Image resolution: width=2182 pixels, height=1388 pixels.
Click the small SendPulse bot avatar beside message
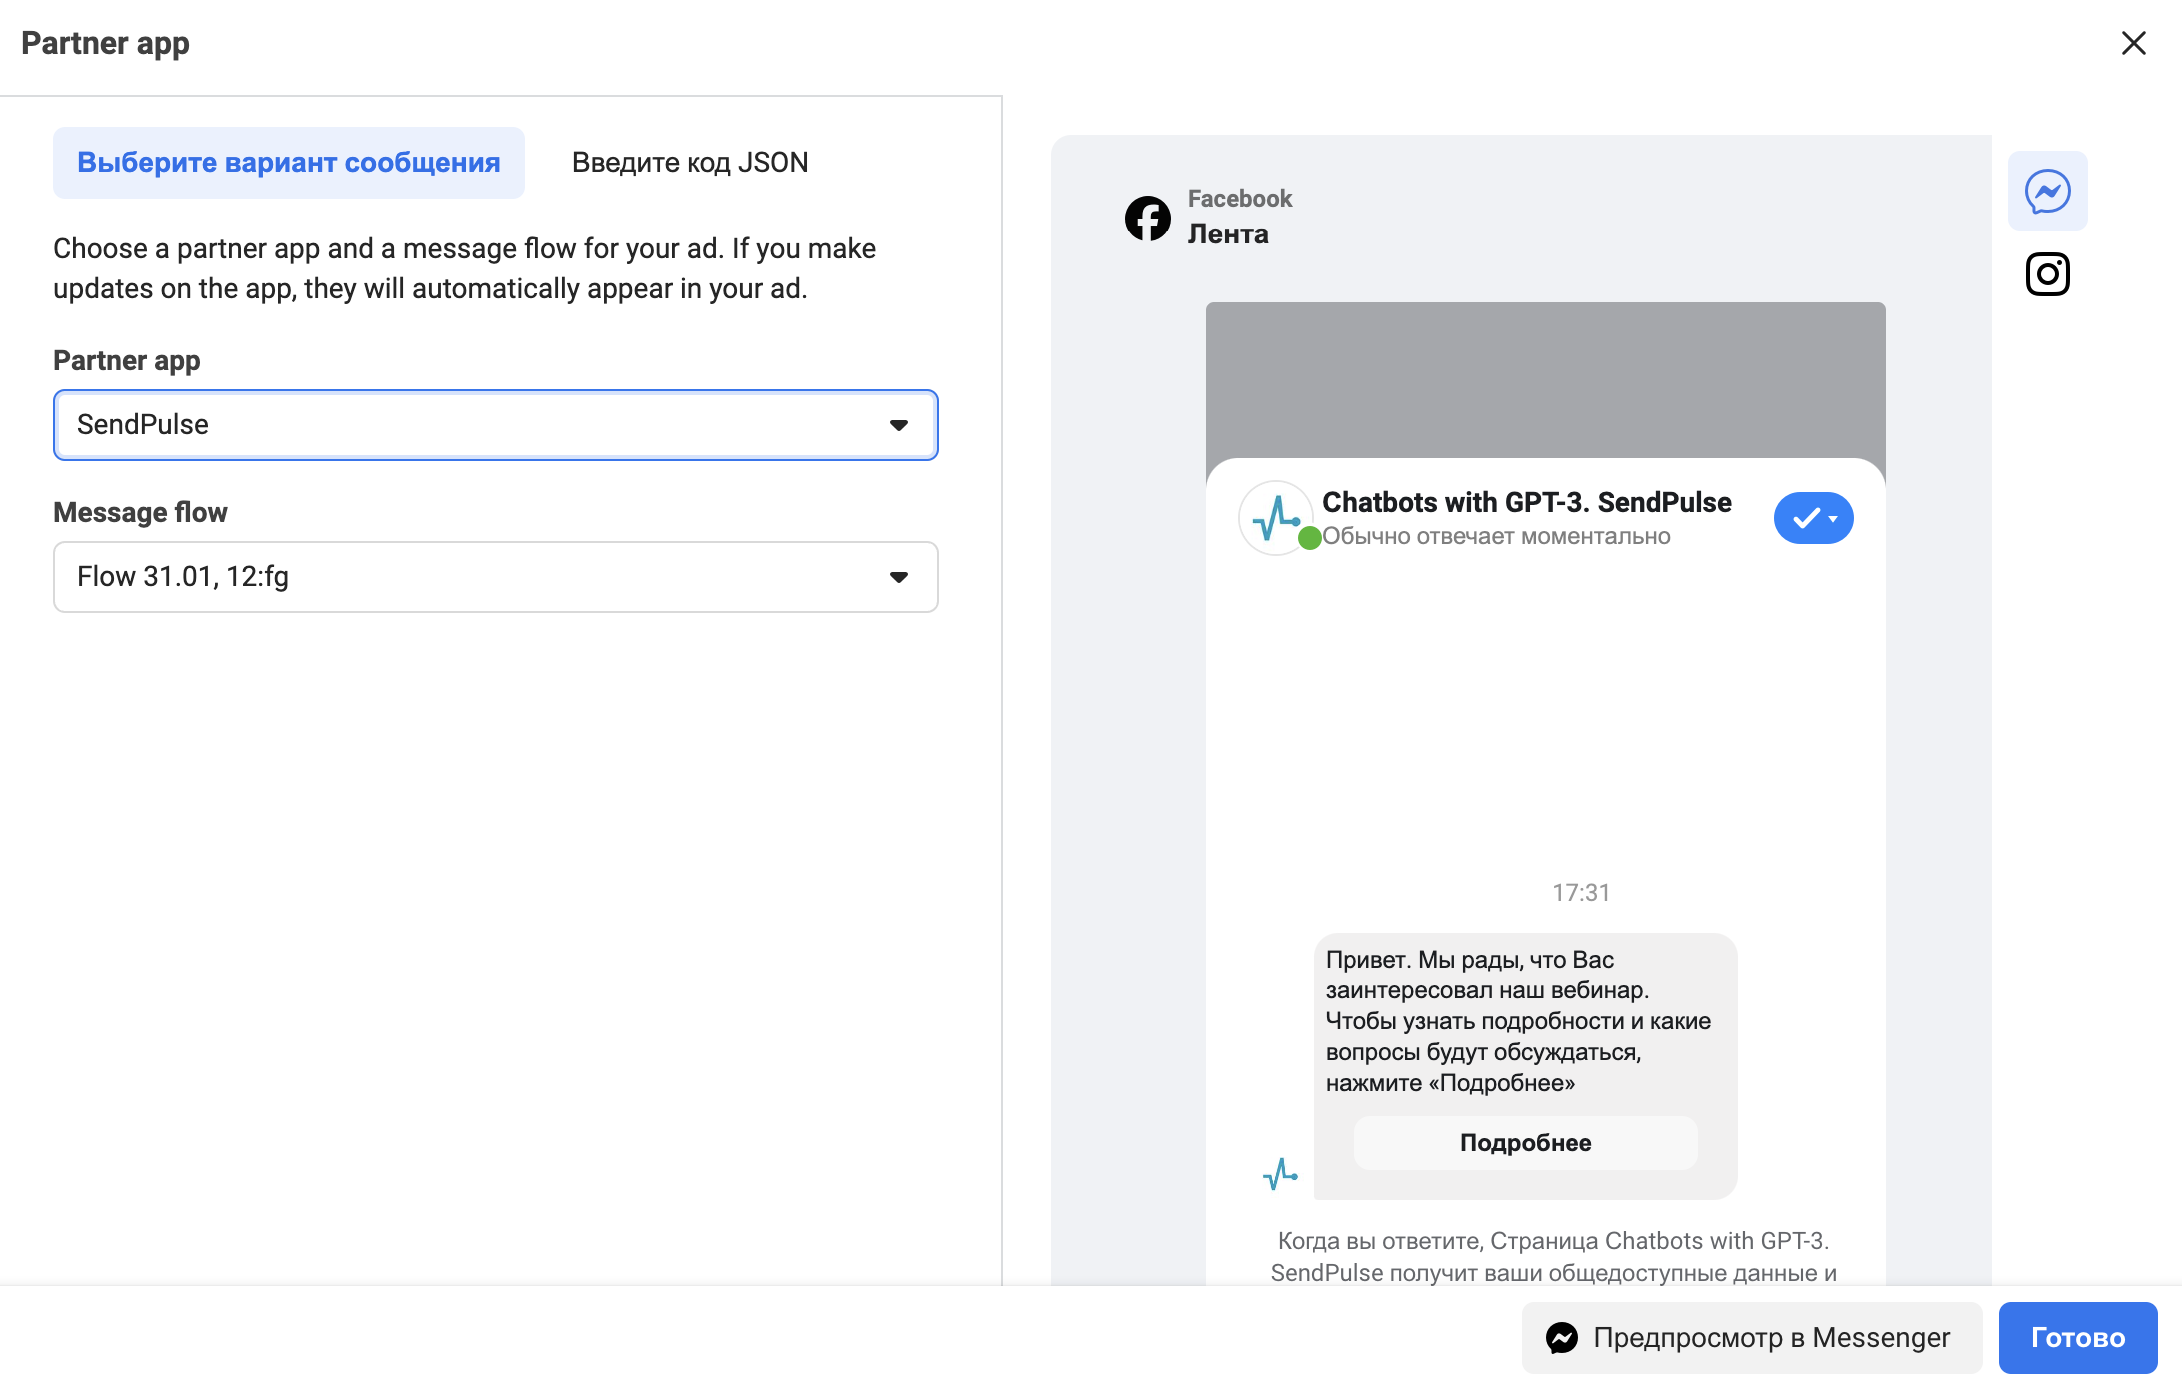point(1280,1173)
